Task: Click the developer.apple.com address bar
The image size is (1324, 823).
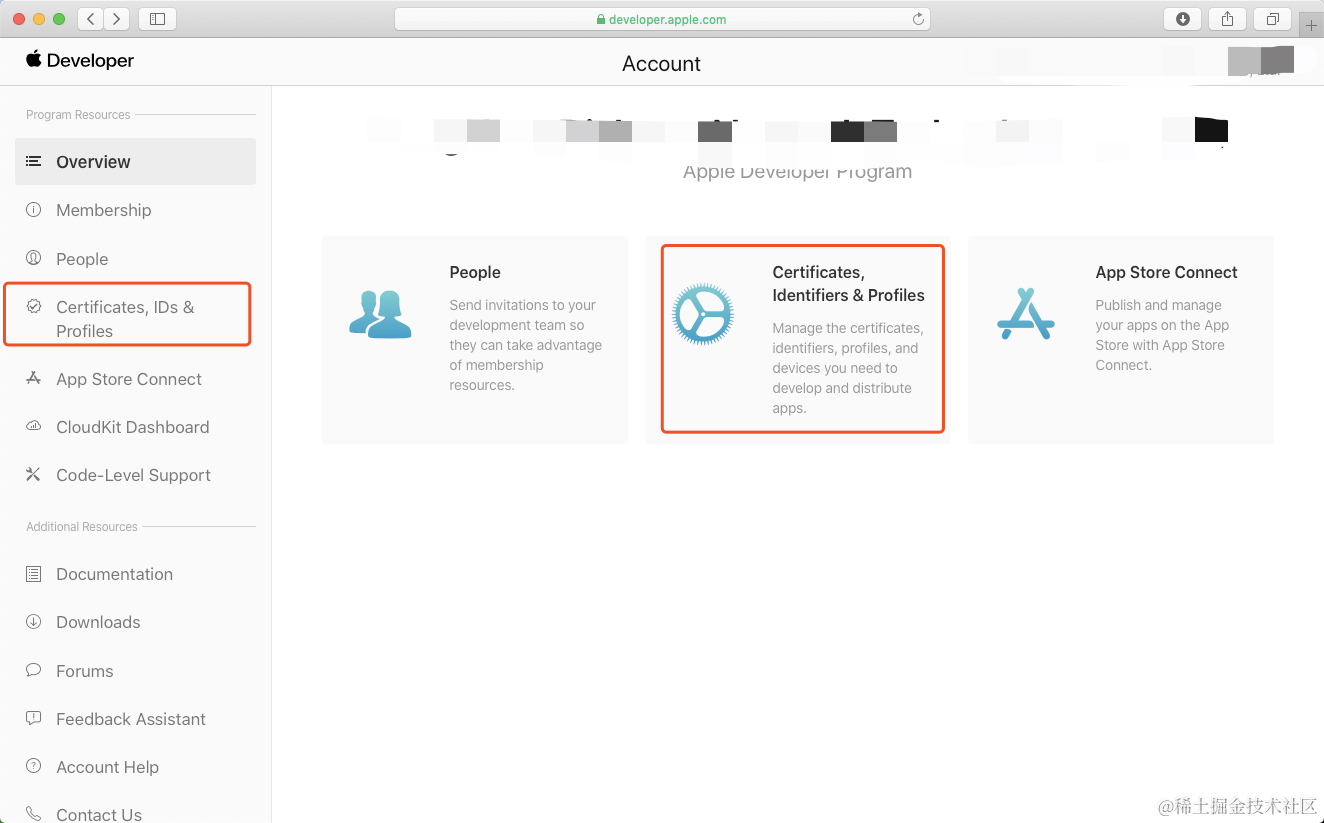Action: 662,19
